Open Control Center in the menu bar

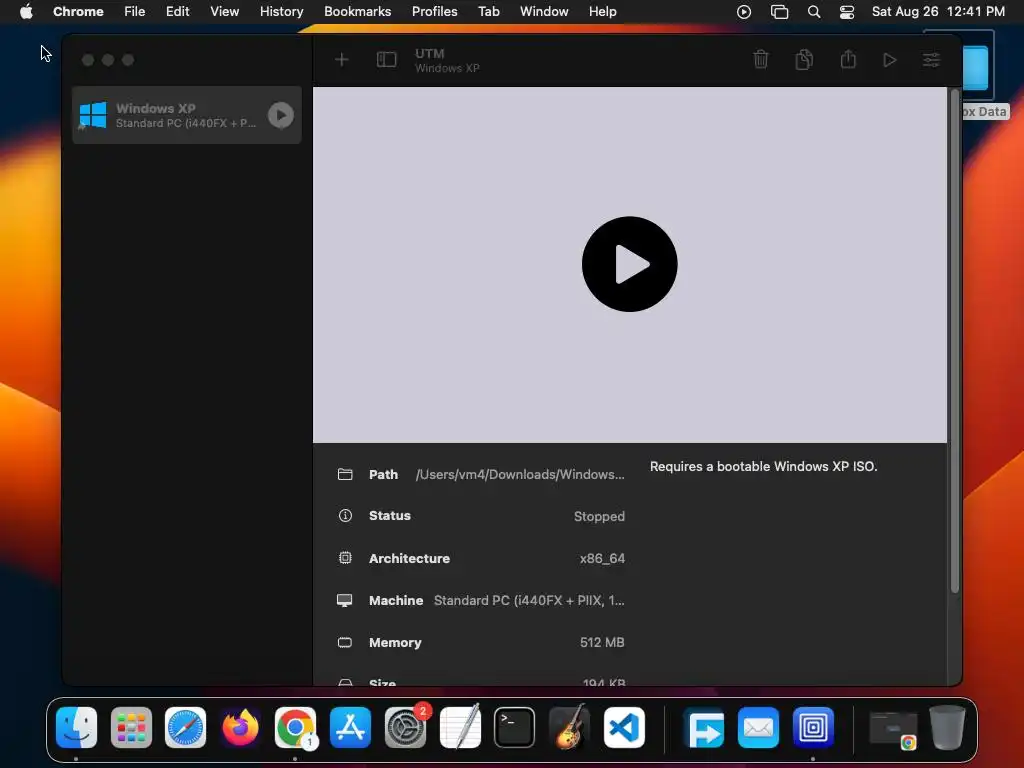[x=847, y=12]
